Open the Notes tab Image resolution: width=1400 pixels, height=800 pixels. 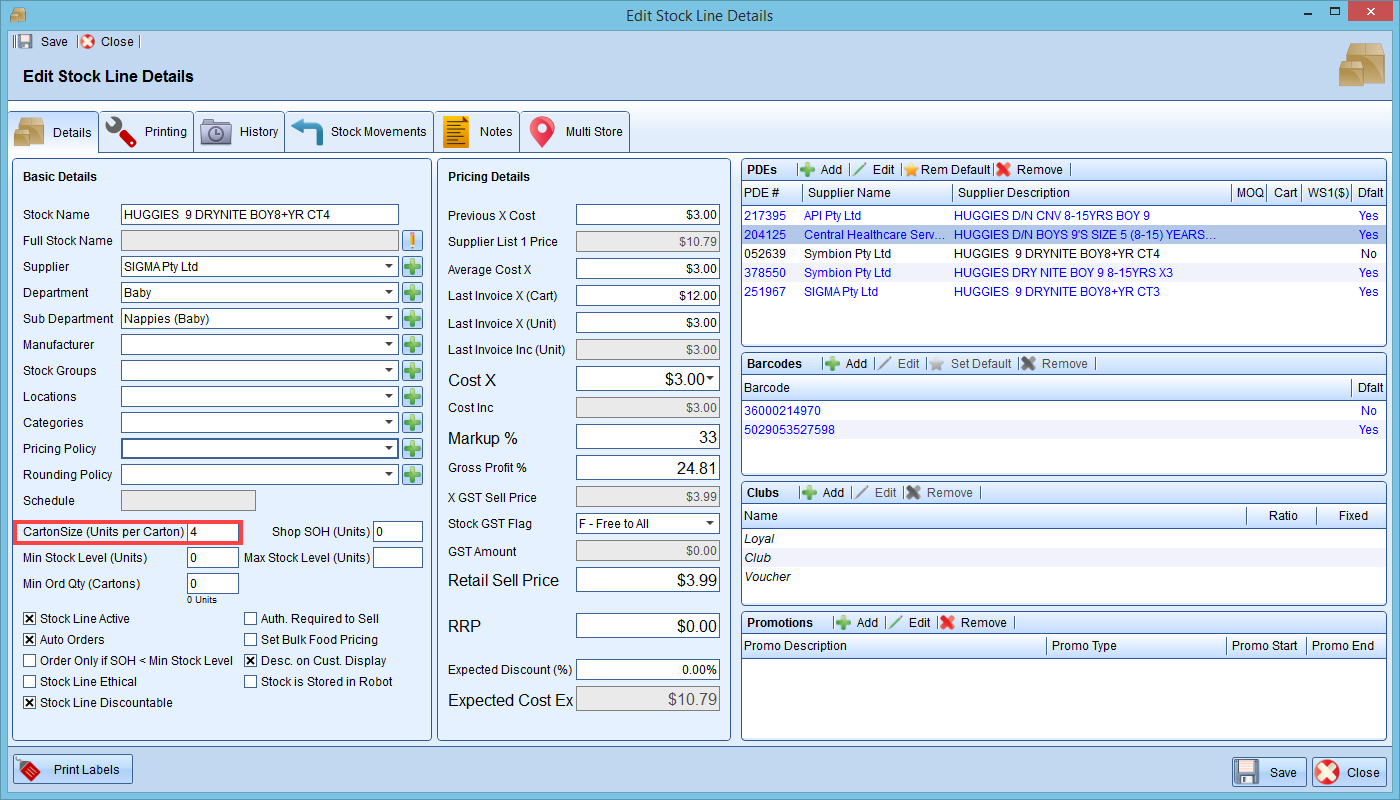coord(477,132)
